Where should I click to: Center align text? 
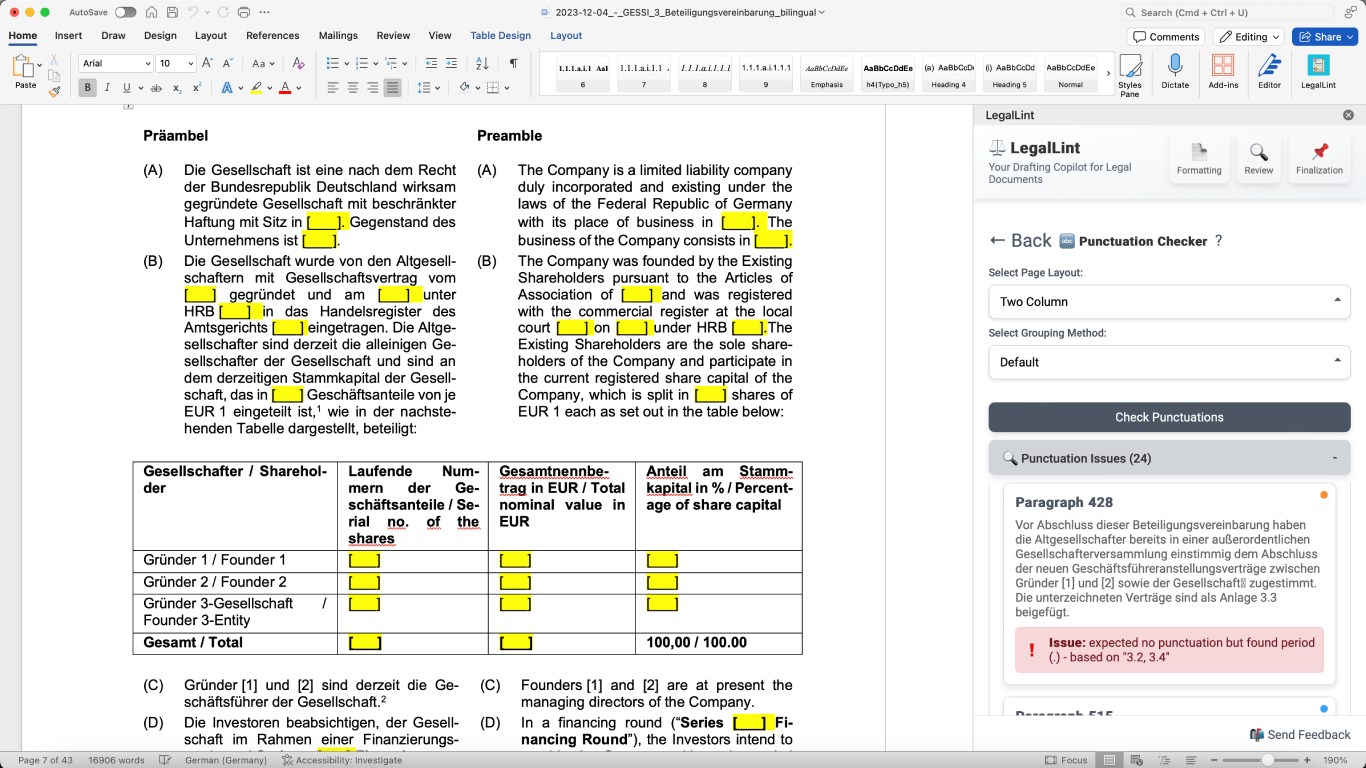pyautogui.click(x=353, y=88)
